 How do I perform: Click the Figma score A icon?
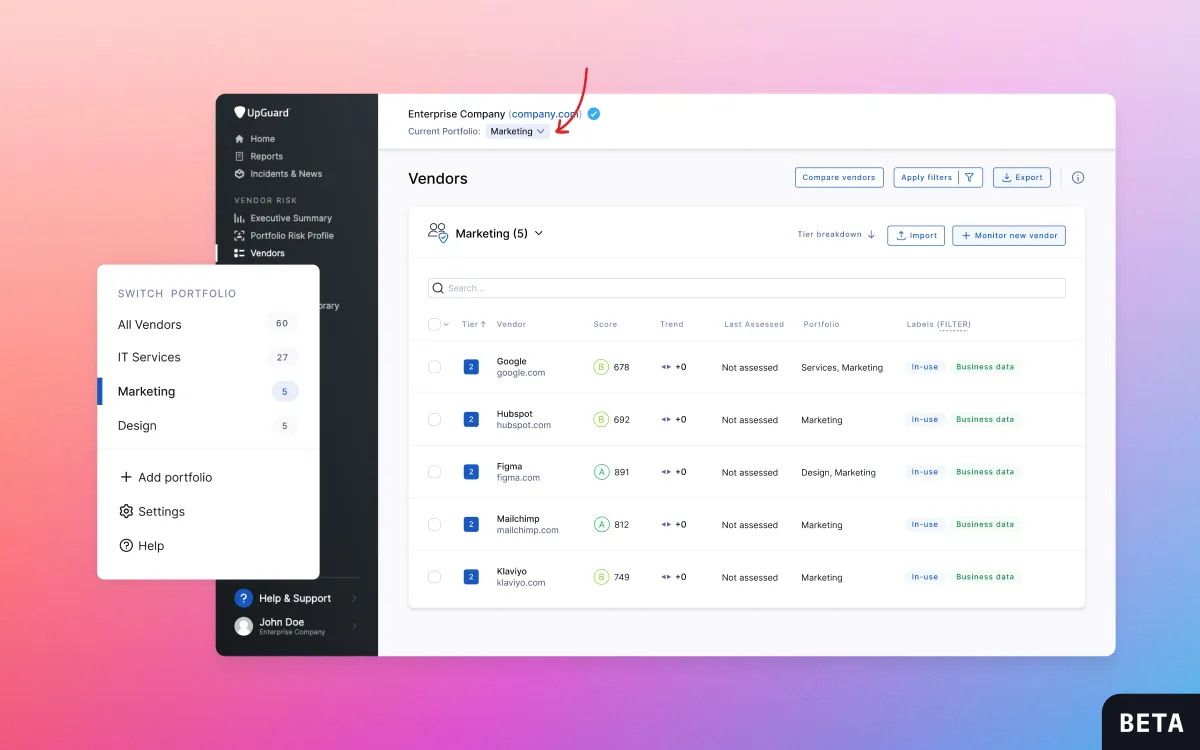tap(601, 472)
